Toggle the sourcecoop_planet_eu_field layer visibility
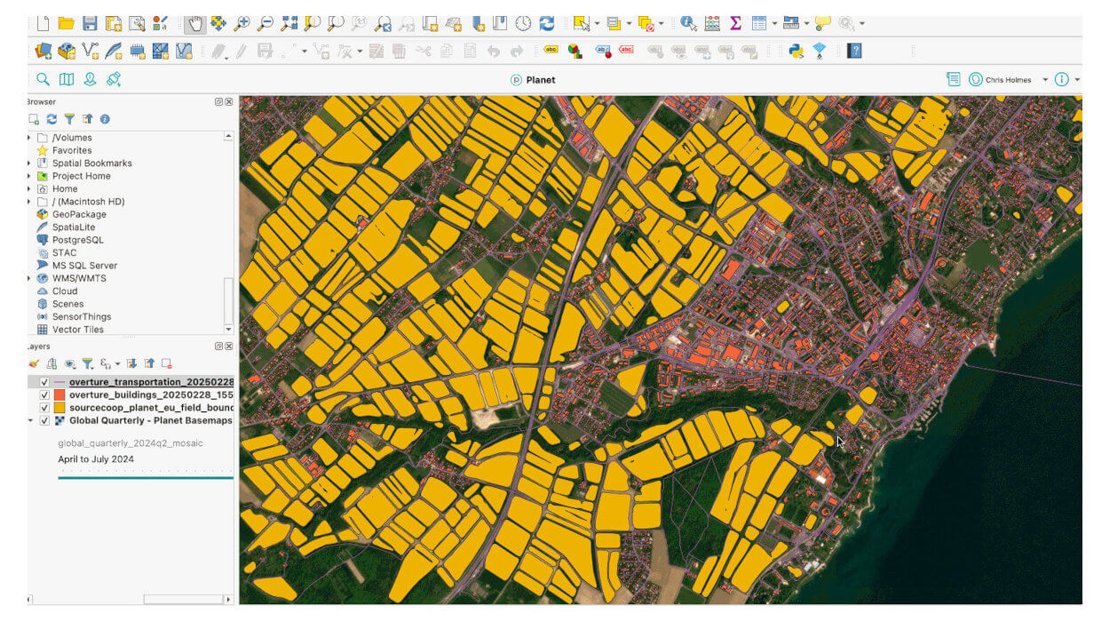Viewport: 1110px width, 622px height. click(45, 408)
